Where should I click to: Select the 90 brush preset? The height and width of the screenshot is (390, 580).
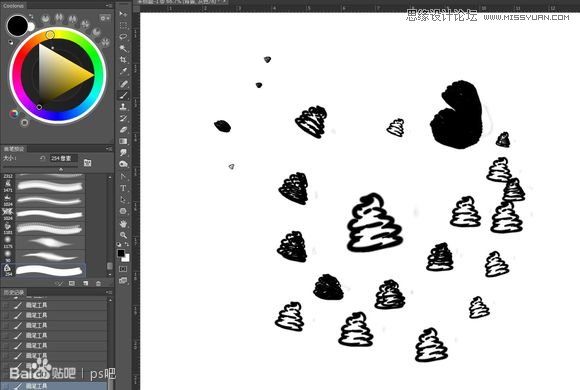[x=44, y=256]
